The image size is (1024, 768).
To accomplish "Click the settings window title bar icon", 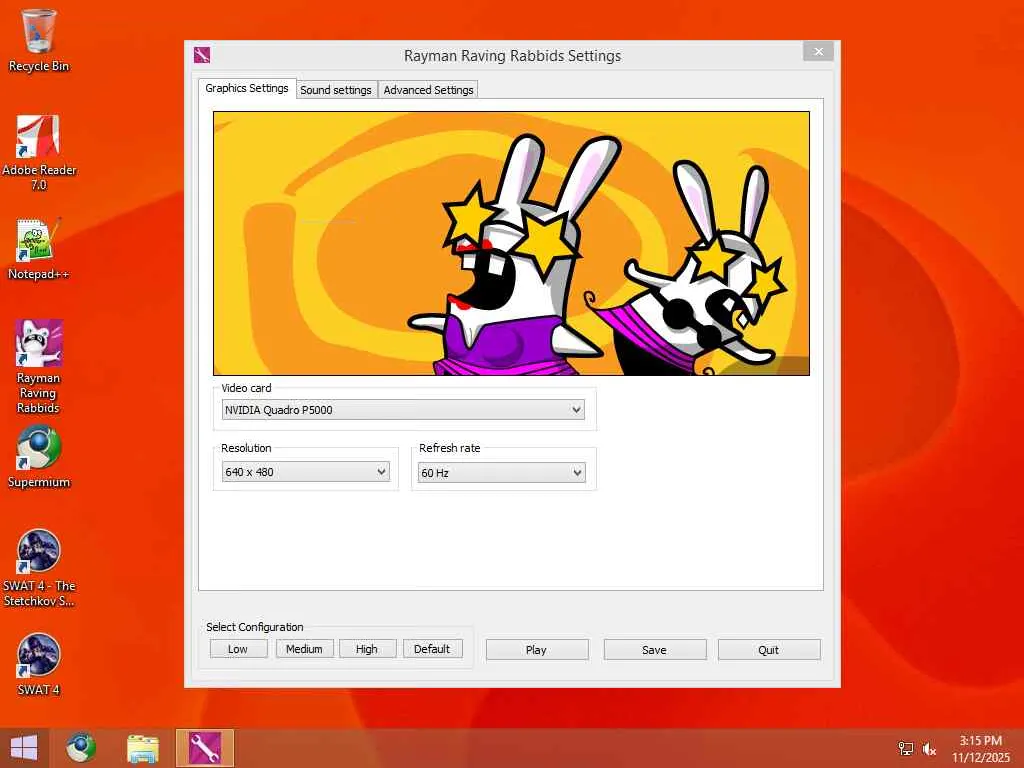I will click(x=202, y=55).
